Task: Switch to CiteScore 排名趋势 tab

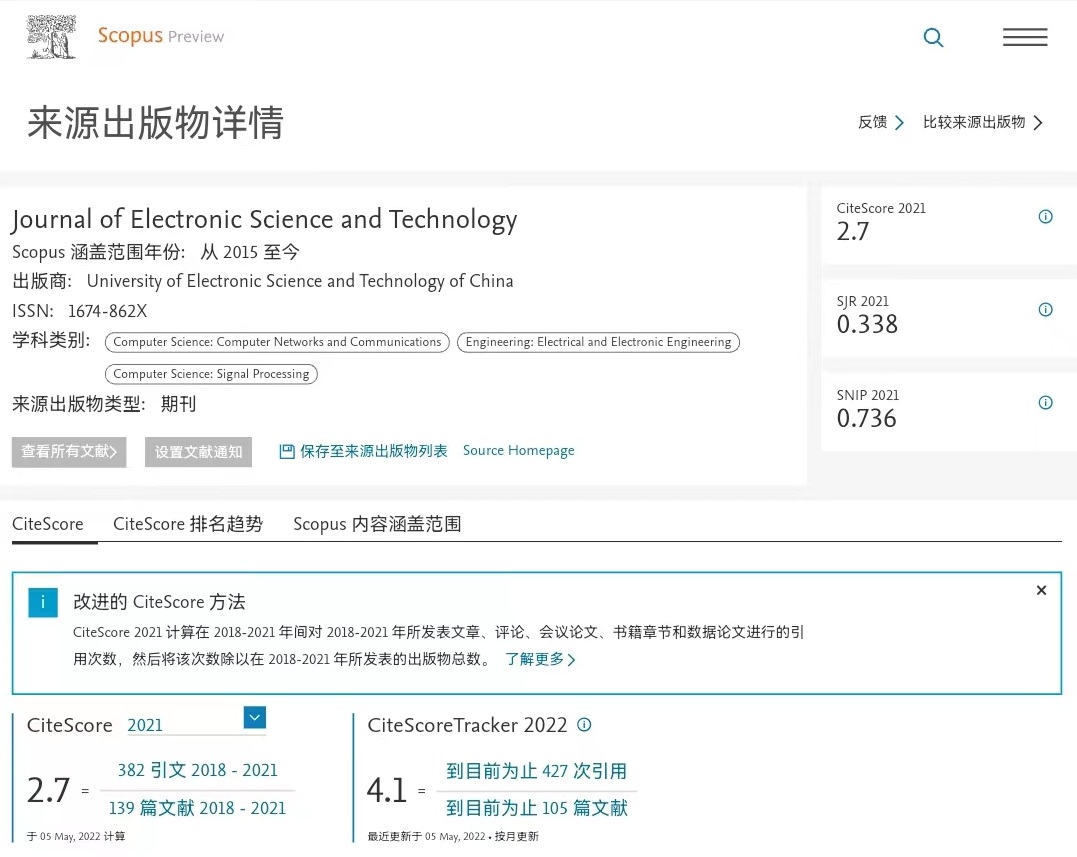Action: pos(188,524)
